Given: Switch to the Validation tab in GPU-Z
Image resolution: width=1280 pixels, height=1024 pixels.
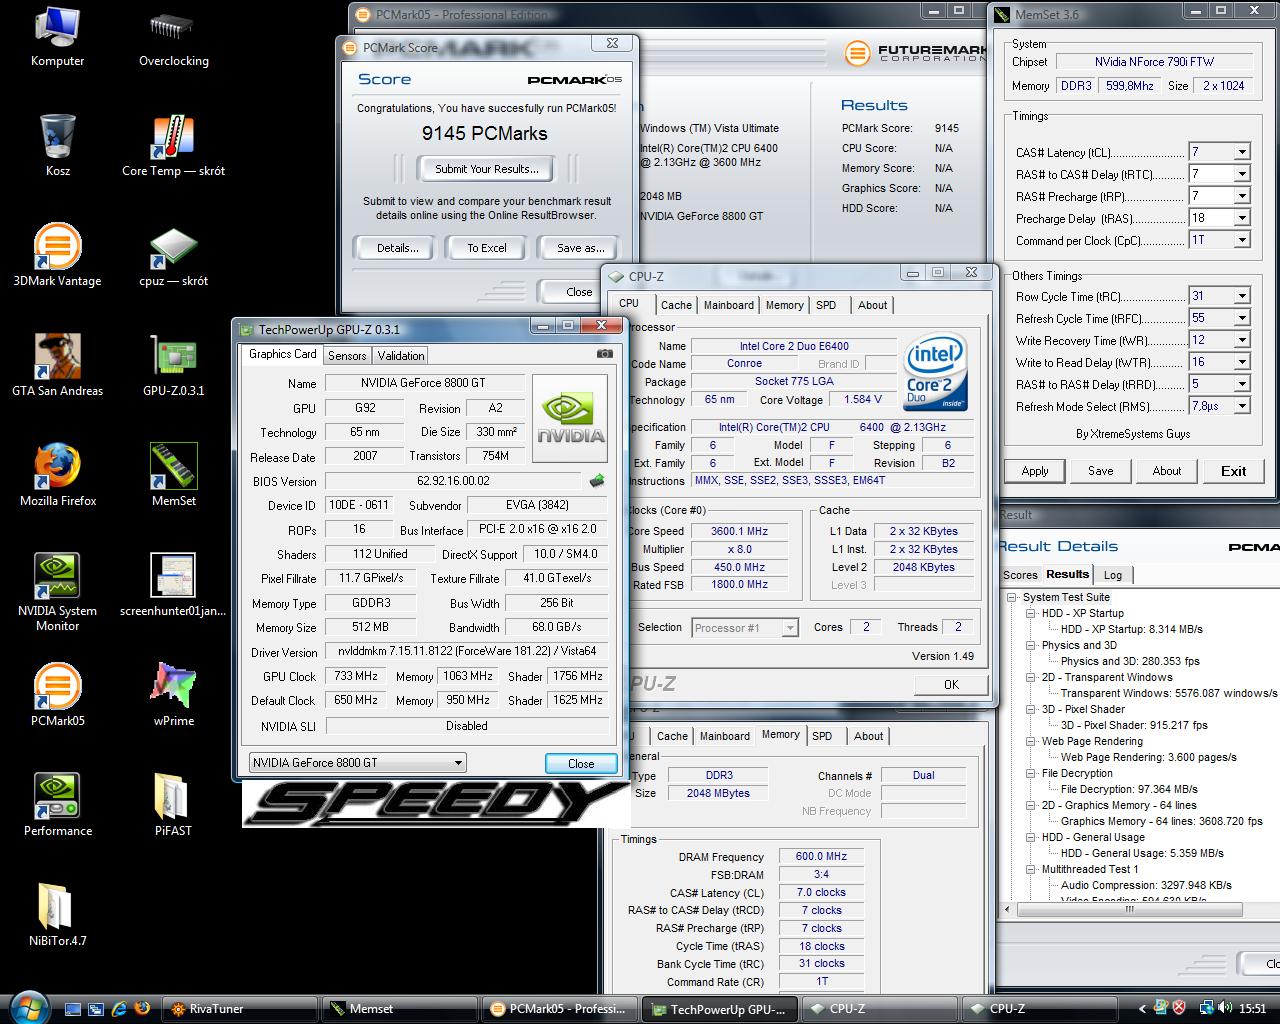Looking at the screenshot, I should [x=401, y=356].
